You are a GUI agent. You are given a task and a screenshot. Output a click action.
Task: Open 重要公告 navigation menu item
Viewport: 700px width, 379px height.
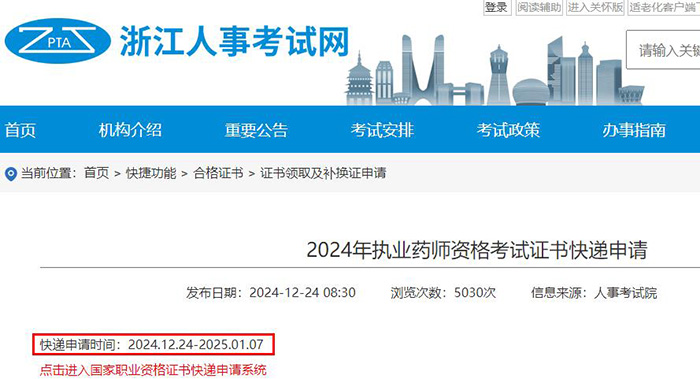[x=256, y=130]
